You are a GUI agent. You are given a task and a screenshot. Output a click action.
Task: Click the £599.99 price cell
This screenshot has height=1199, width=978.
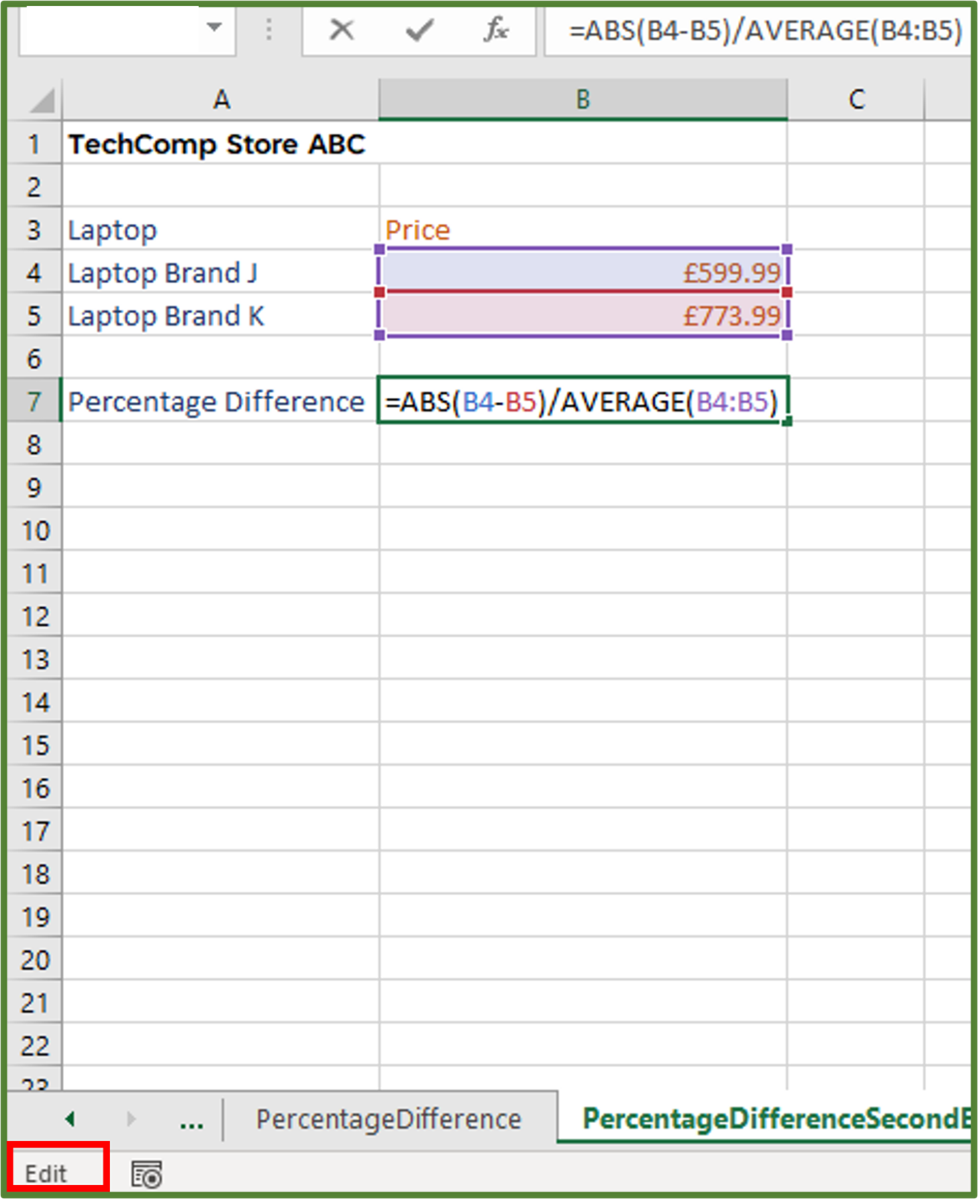[583, 272]
